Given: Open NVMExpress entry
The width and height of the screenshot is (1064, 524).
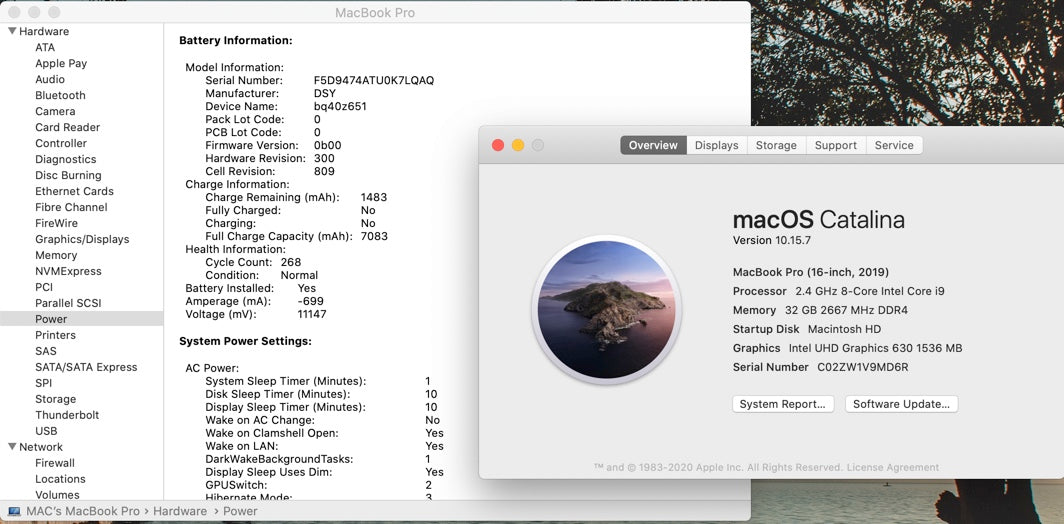Looking at the screenshot, I should click(68, 271).
